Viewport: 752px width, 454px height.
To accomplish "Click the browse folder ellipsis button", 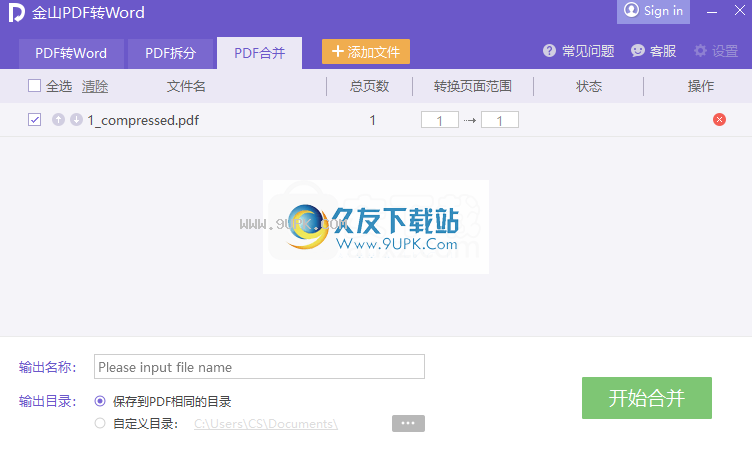I will pyautogui.click(x=408, y=423).
